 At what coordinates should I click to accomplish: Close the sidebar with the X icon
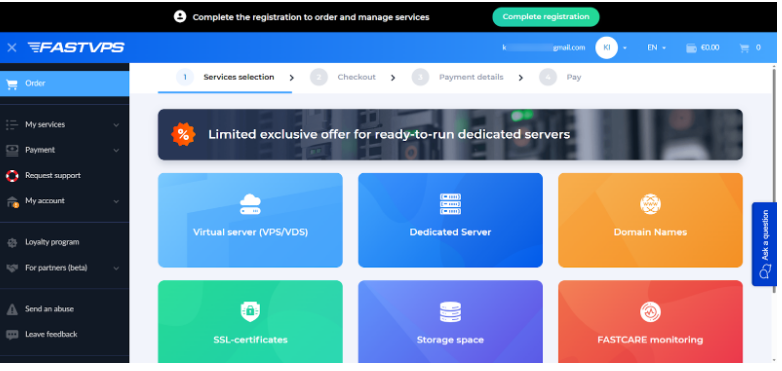pos(11,47)
